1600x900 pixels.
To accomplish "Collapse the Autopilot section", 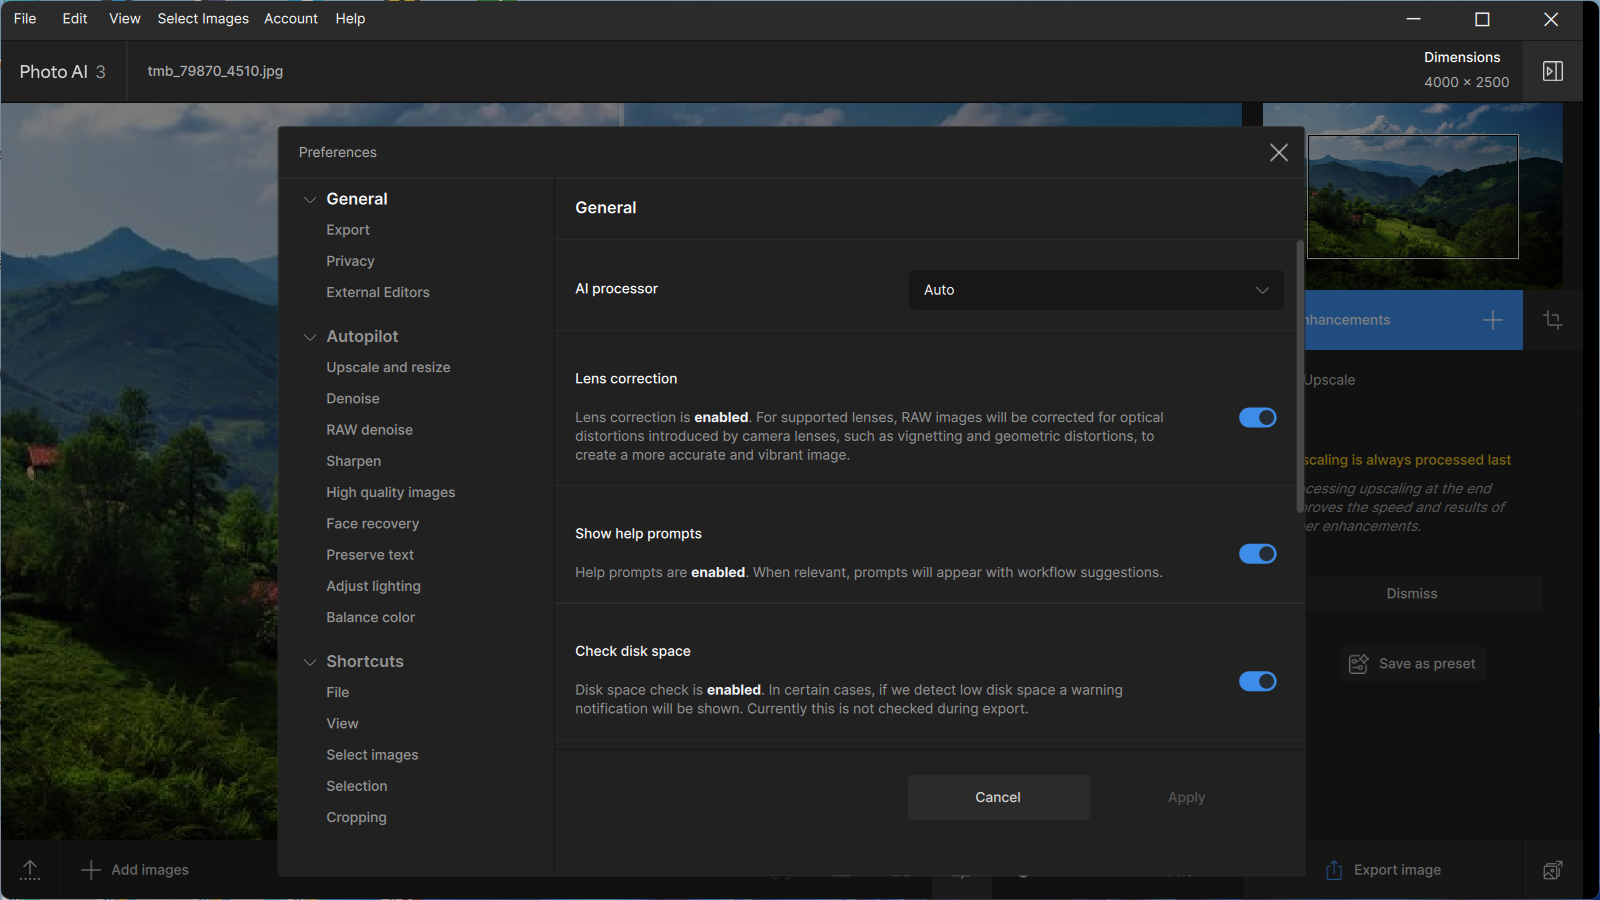I will click(310, 337).
